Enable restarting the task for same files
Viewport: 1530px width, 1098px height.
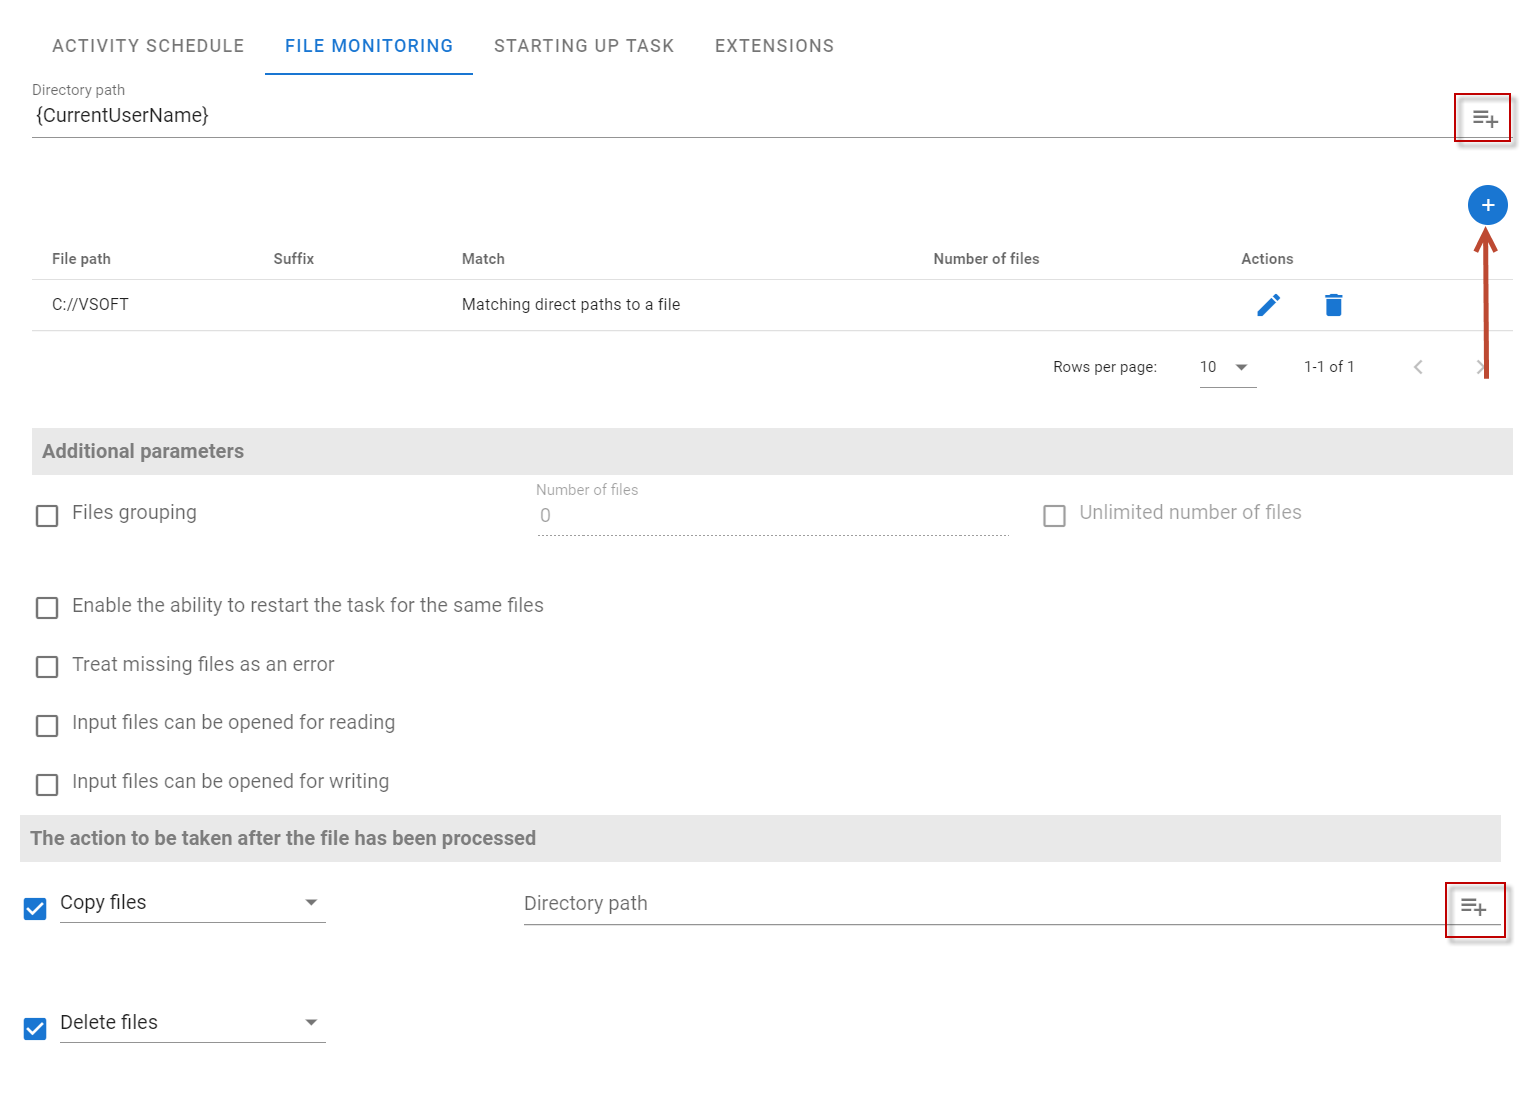click(47, 608)
